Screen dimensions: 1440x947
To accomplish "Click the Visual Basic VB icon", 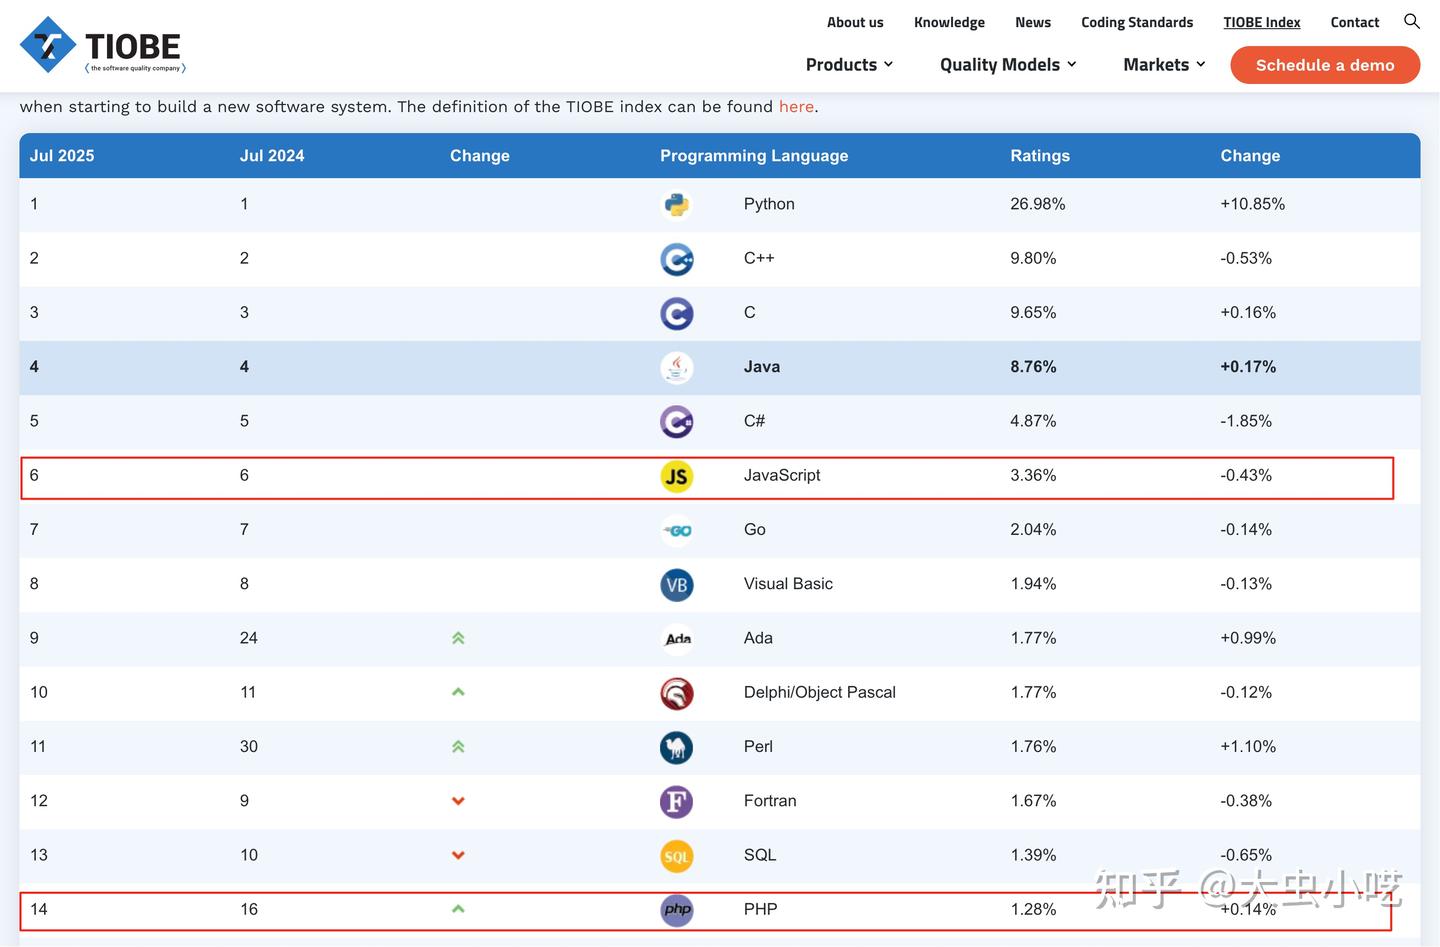I will [677, 585].
